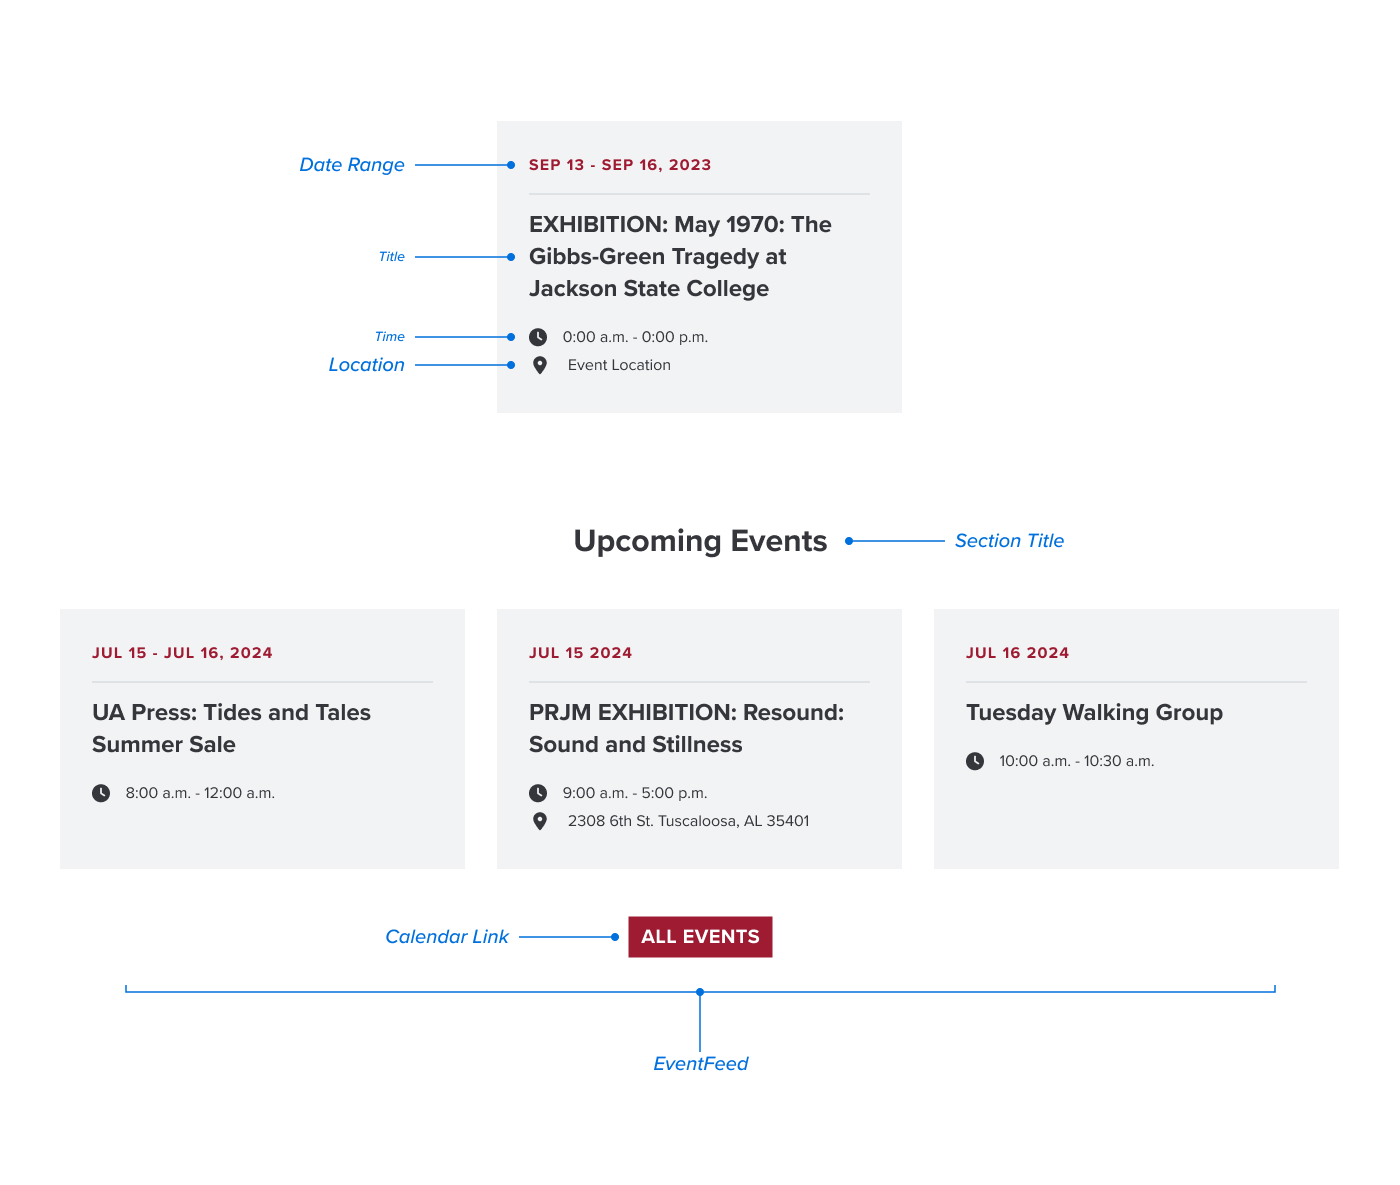Open PRJM EXHIBITION: Resound event title
Screen dimensions: 1400x1185
click(x=687, y=728)
